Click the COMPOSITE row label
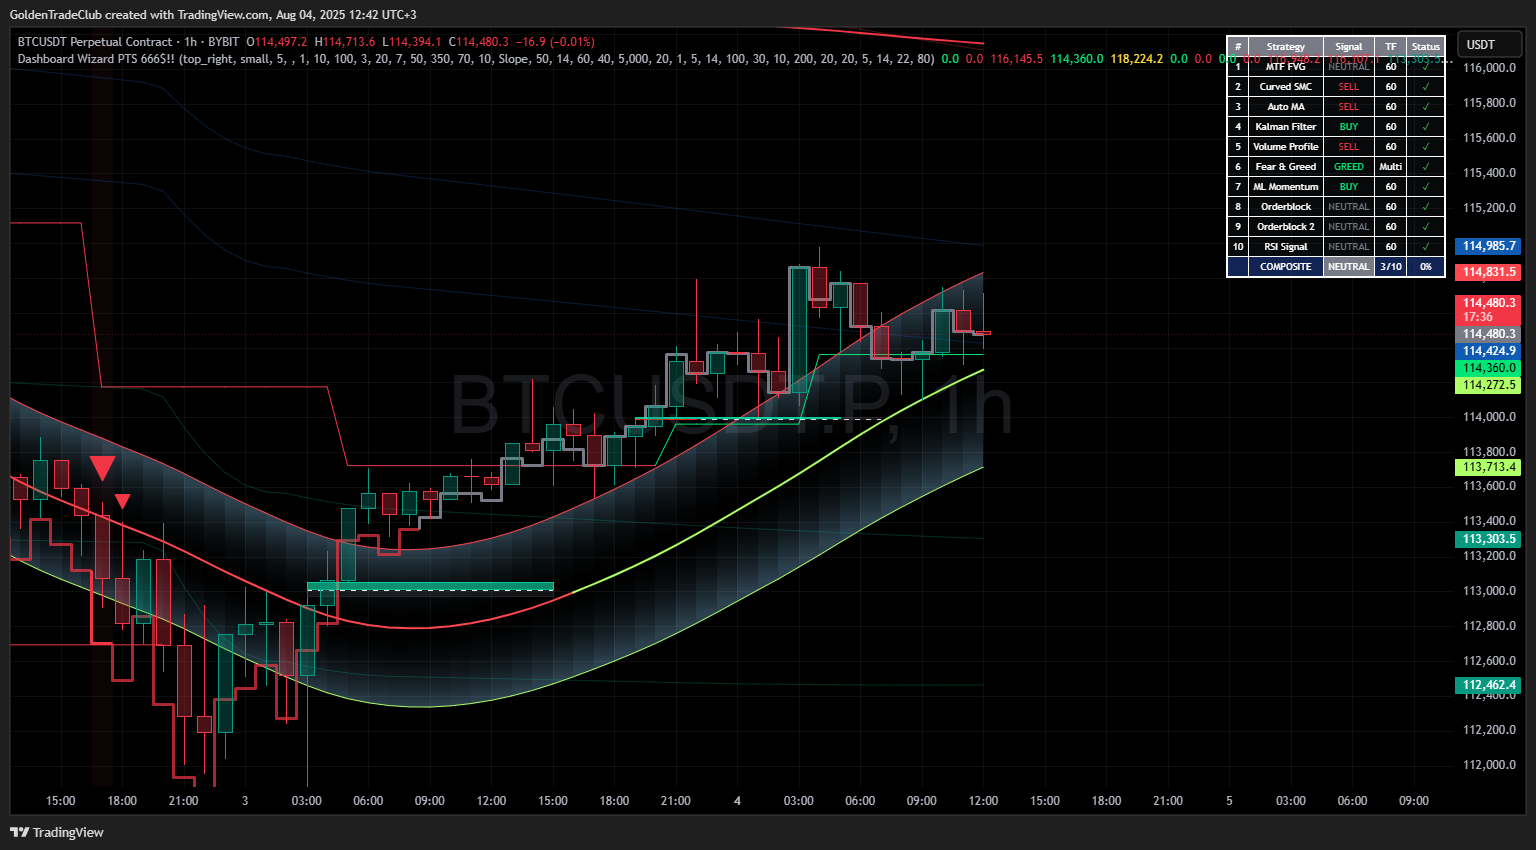 point(1286,267)
